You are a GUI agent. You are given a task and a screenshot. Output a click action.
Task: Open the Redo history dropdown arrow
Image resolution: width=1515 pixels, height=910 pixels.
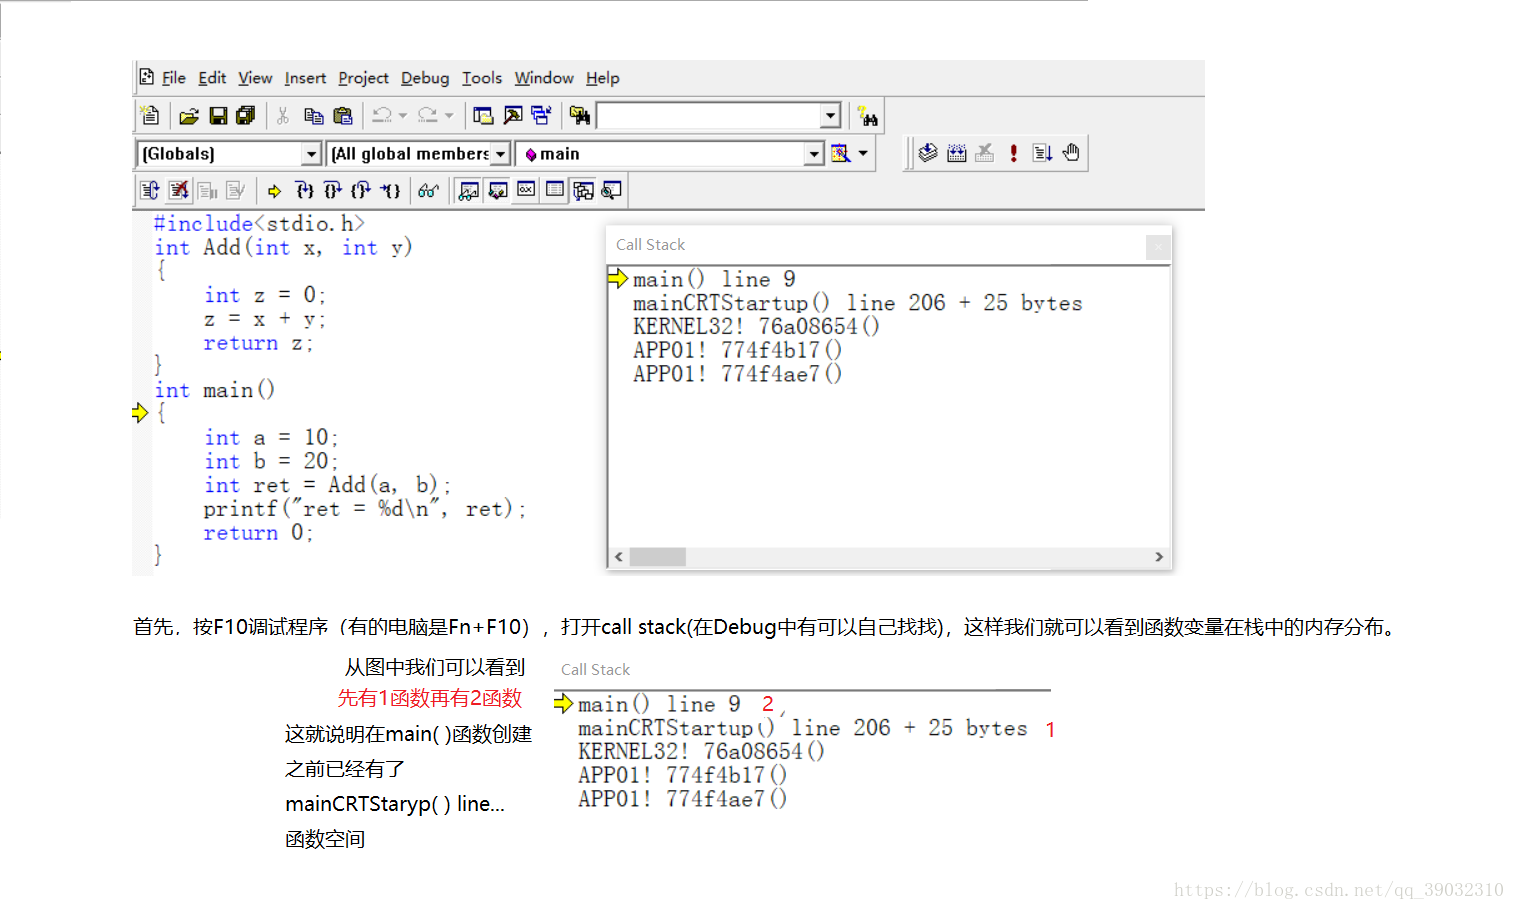click(x=449, y=116)
